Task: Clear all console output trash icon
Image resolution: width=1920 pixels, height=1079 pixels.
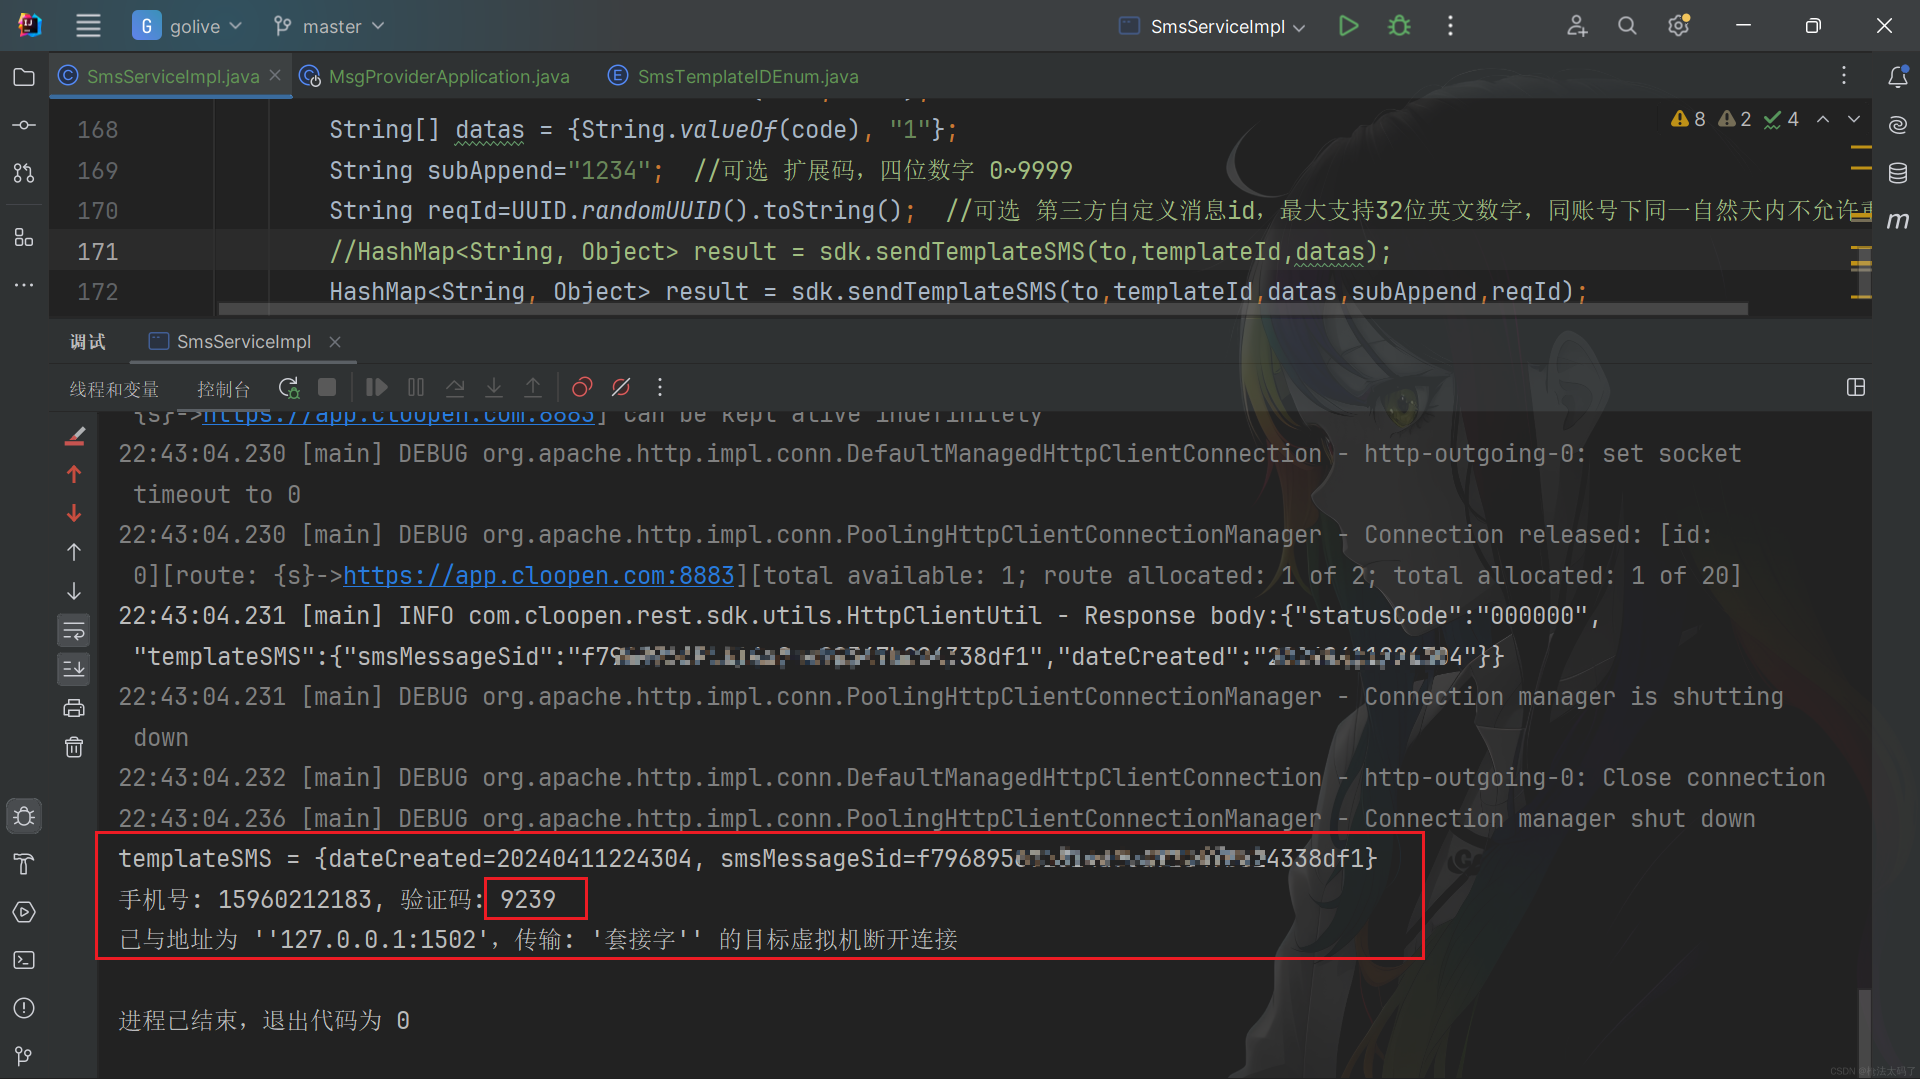Action: (74, 747)
